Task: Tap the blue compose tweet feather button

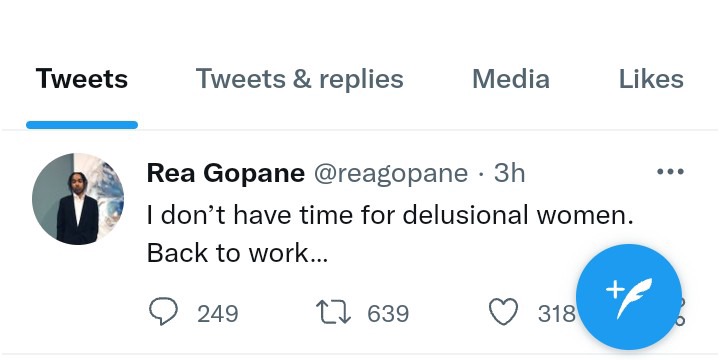Action: [x=628, y=297]
